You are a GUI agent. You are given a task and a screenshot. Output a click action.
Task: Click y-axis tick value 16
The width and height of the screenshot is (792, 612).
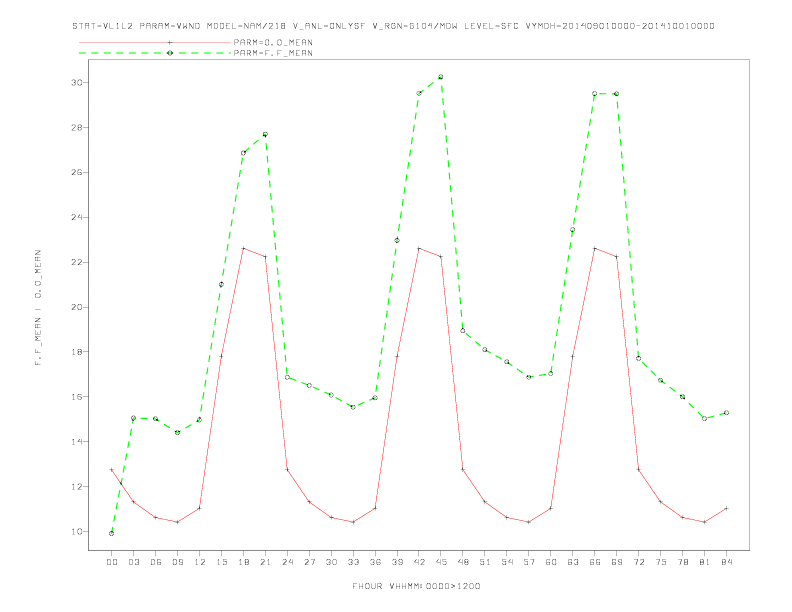(77, 396)
